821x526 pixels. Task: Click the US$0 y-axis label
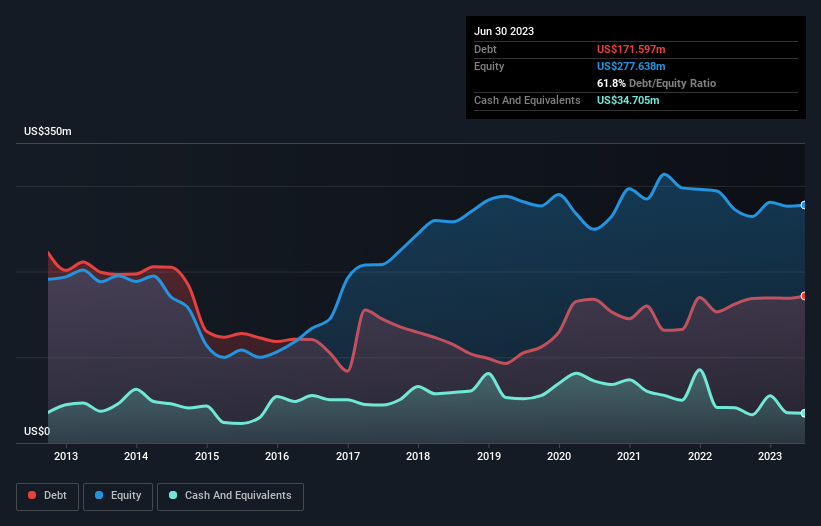tap(37, 431)
